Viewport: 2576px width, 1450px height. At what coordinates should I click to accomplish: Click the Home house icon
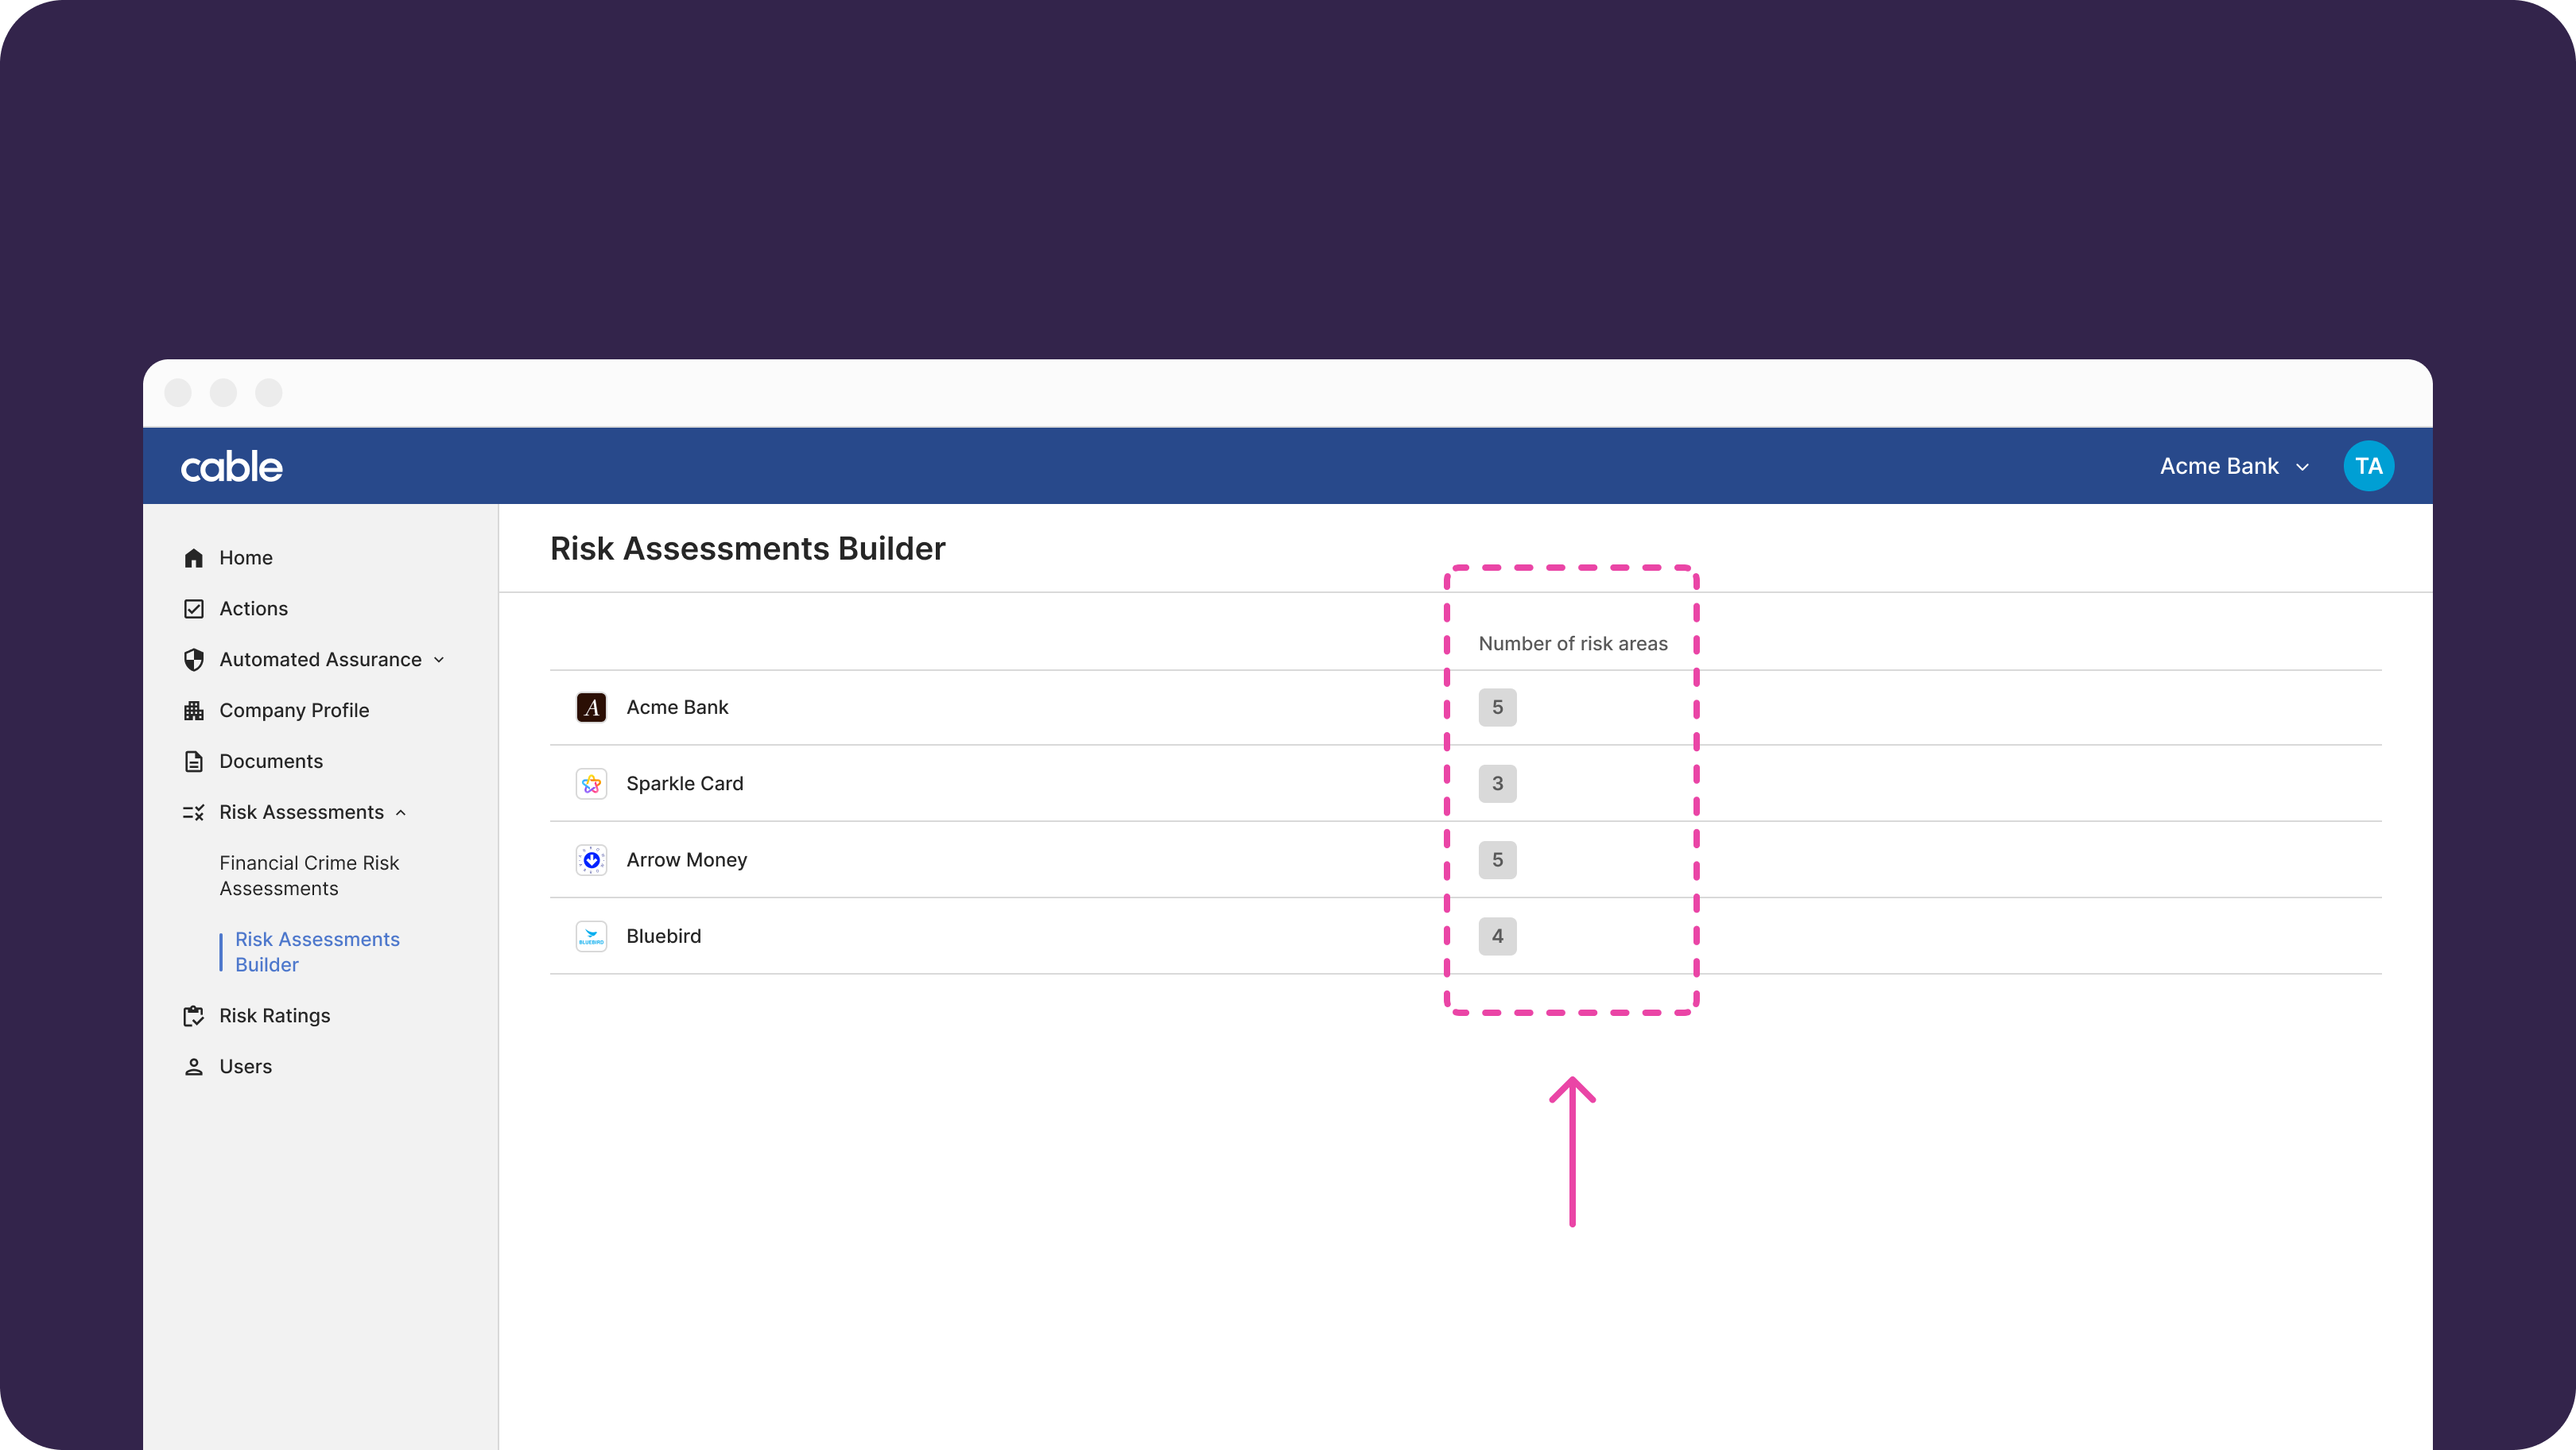(x=194, y=558)
